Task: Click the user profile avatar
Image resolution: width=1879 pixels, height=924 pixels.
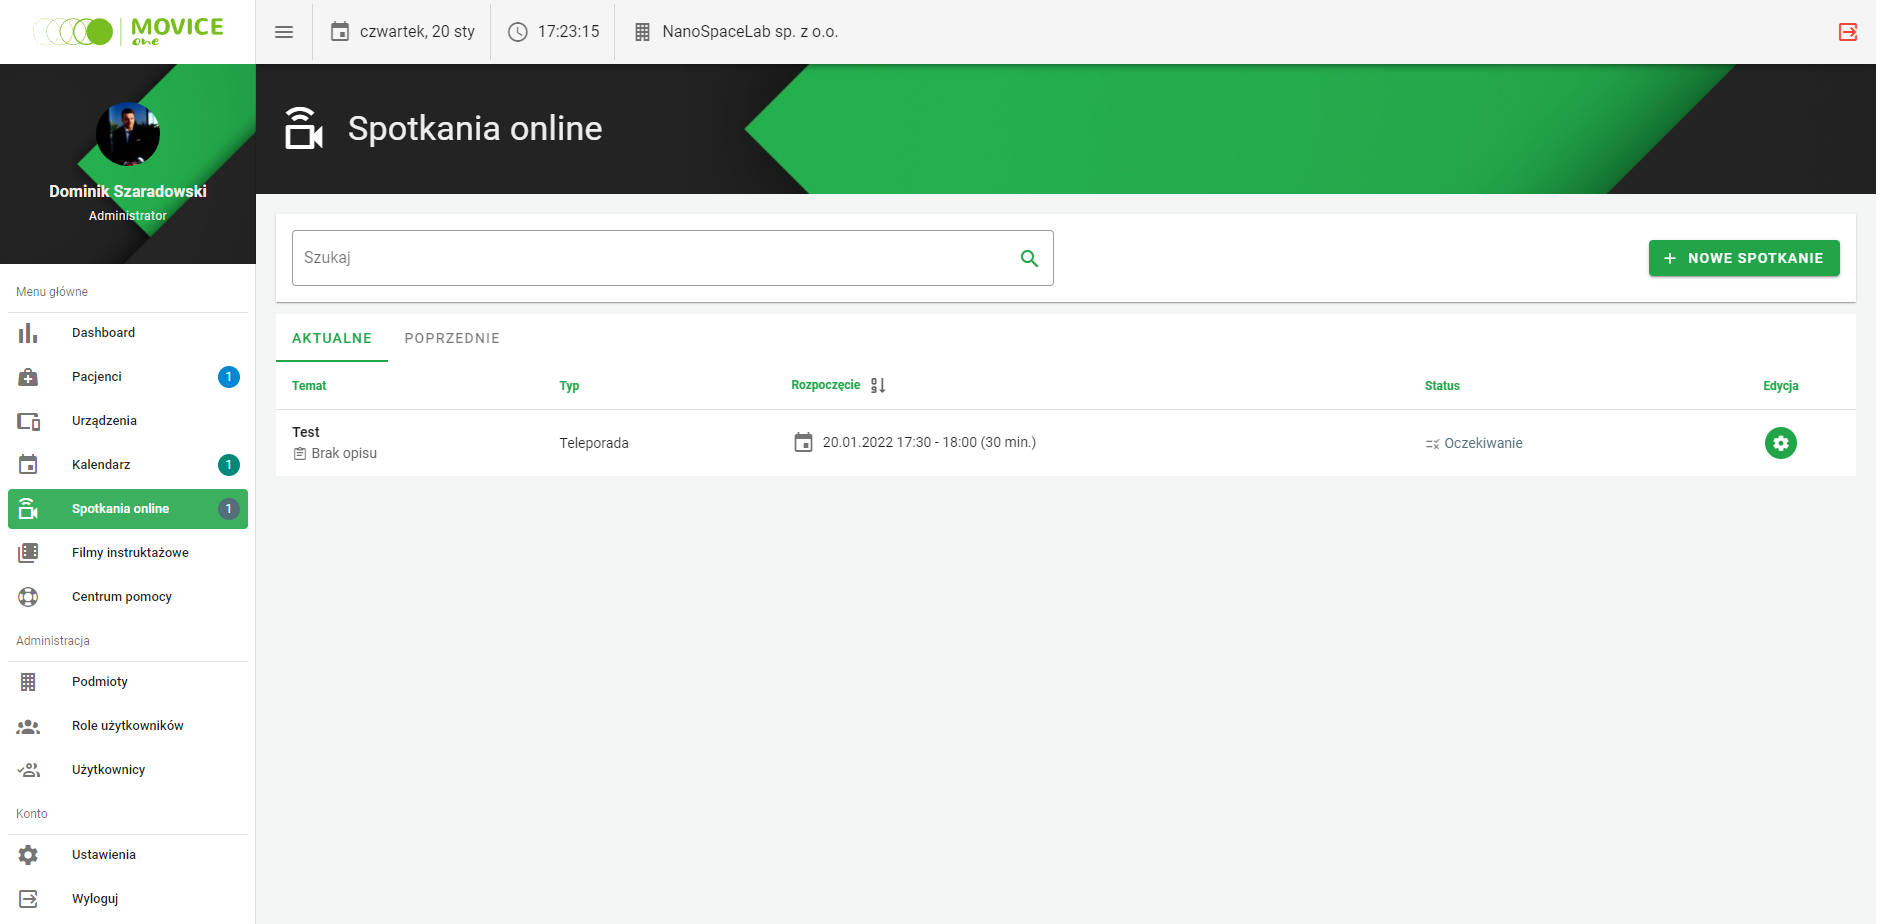Action: coord(128,134)
